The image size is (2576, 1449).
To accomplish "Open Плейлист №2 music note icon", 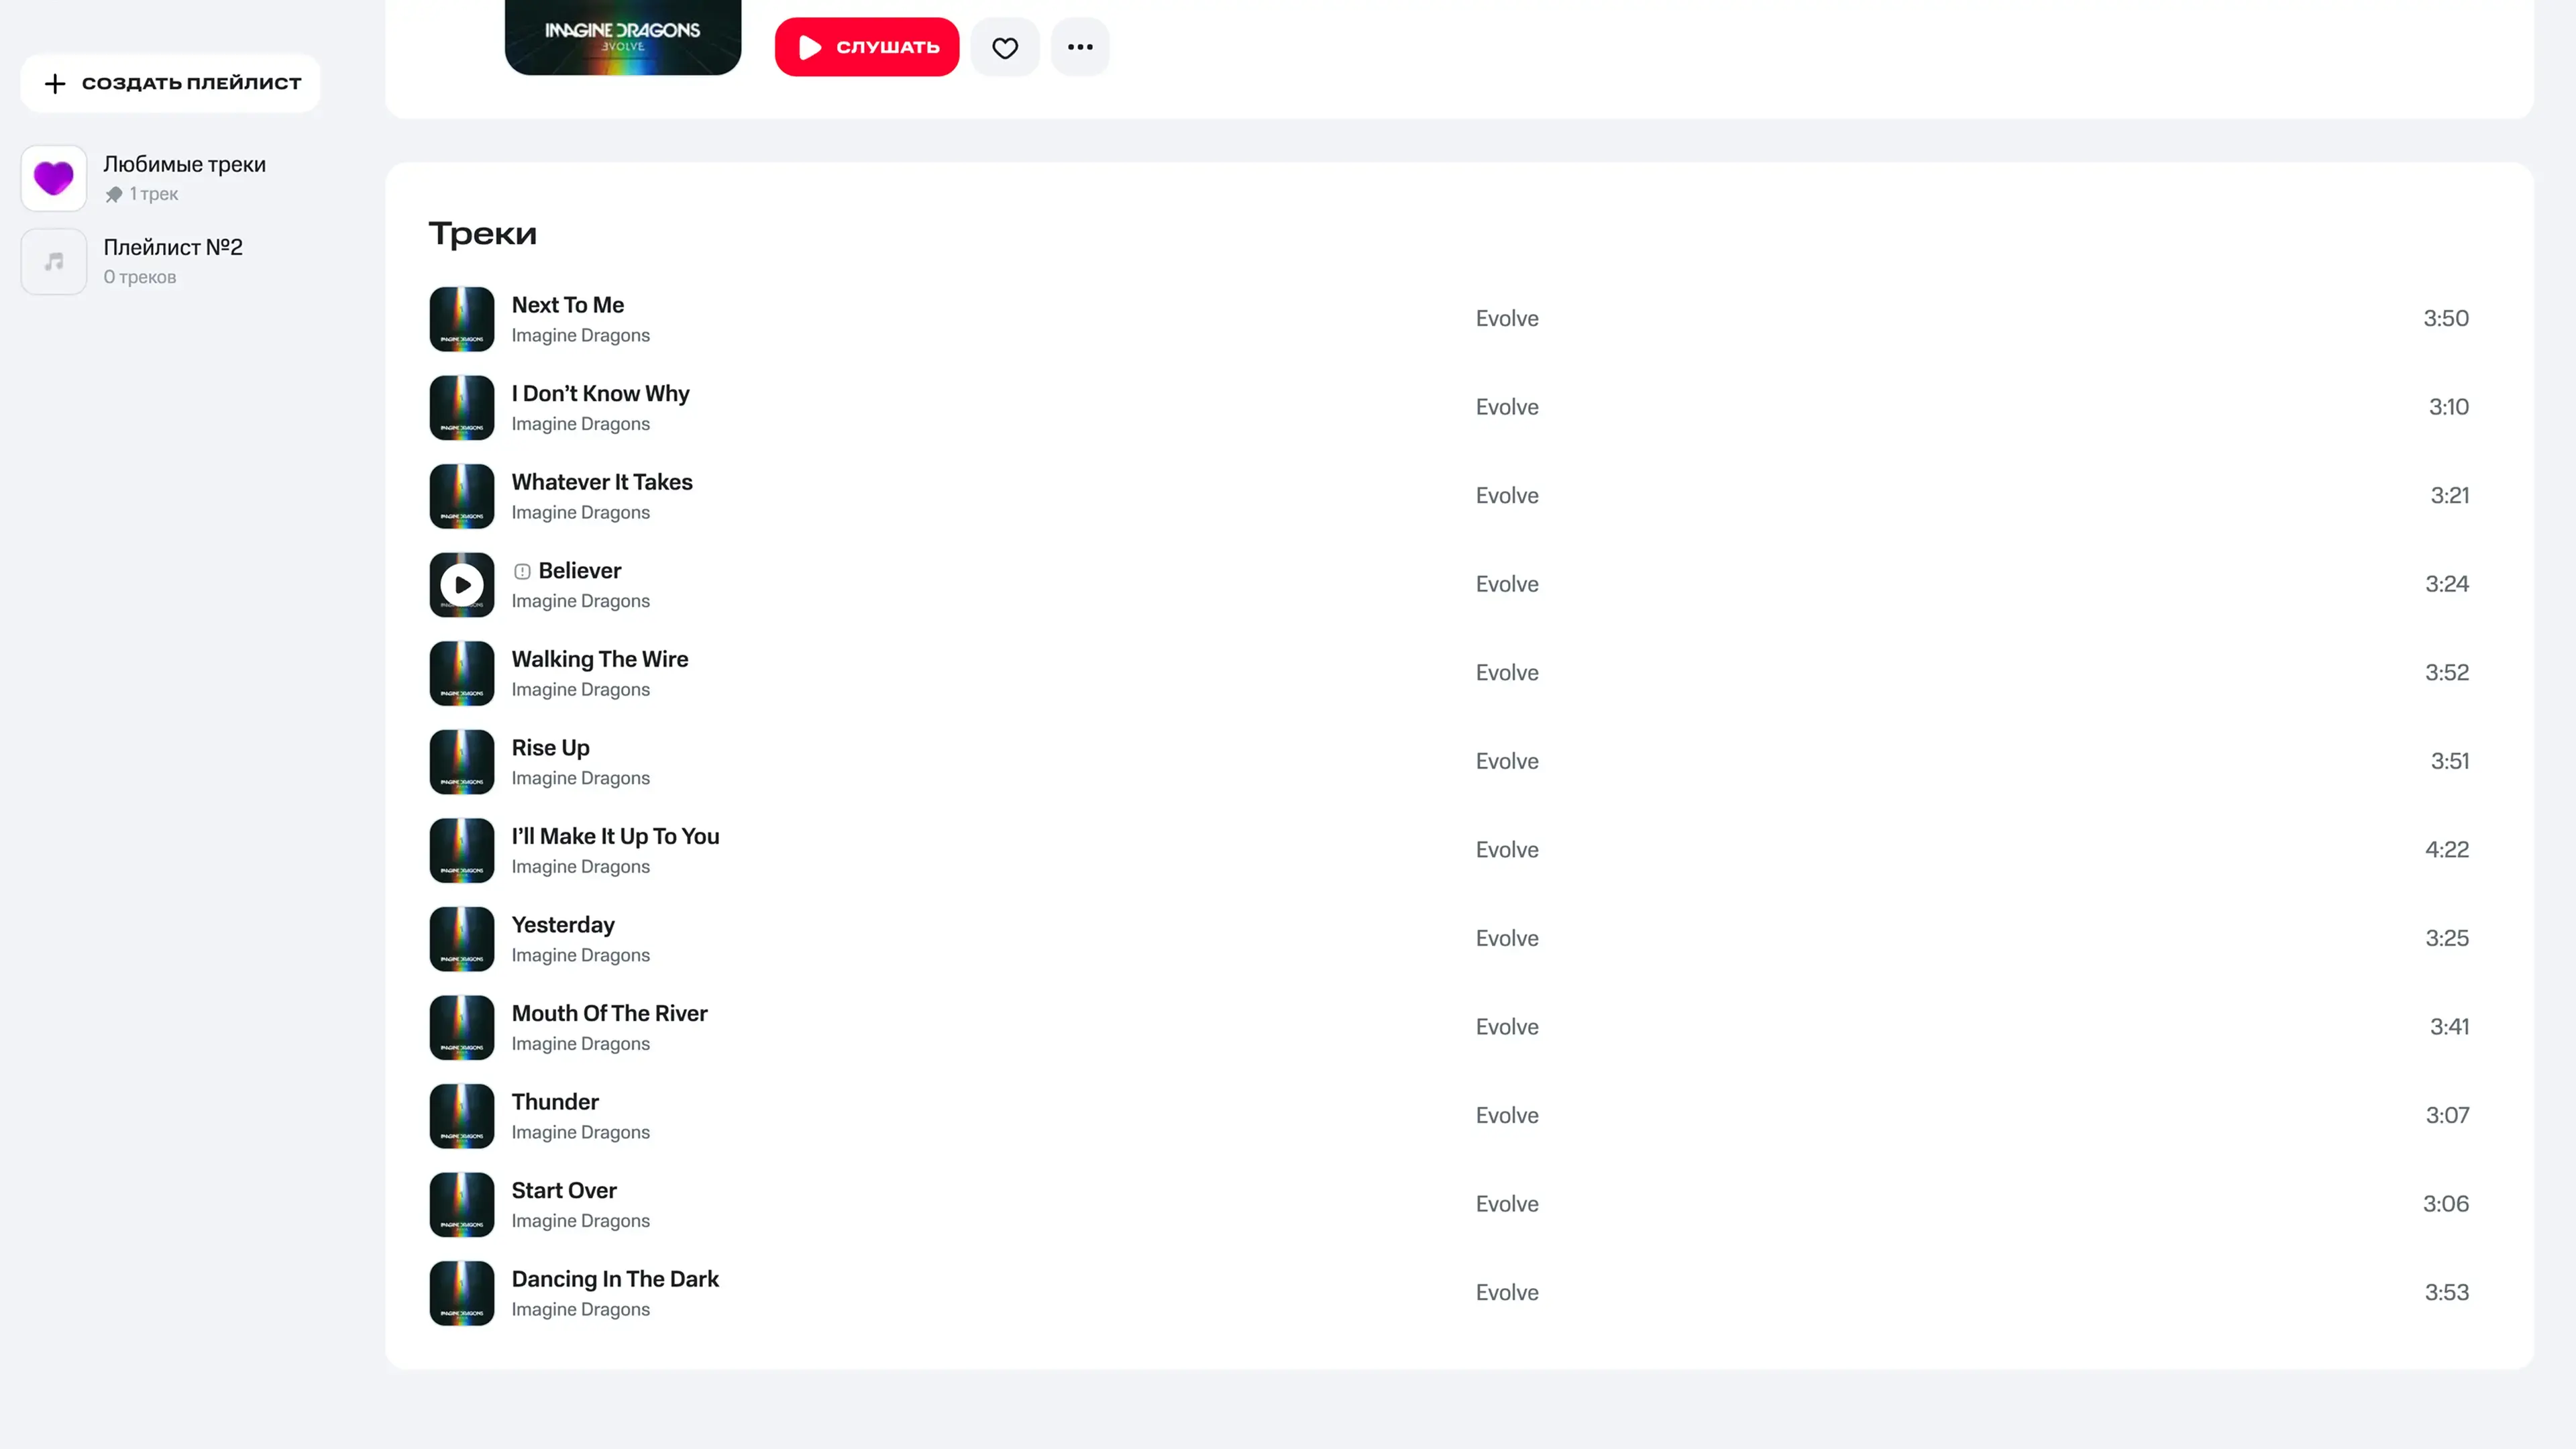I will coord(54,261).
